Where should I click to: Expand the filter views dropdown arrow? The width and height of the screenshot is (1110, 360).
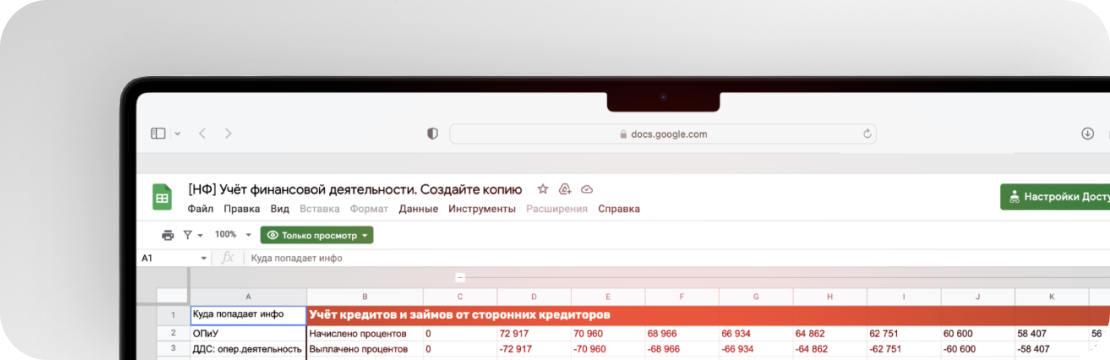pyautogui.click(x=200, y=236)
